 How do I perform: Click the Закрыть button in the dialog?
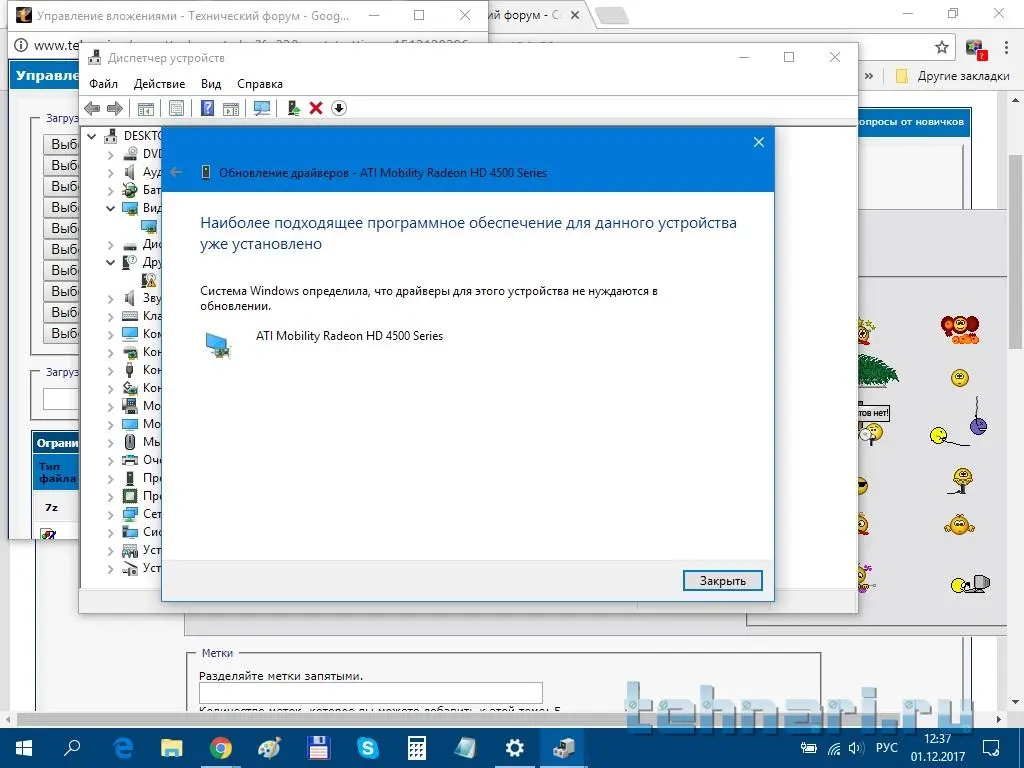(722, 581)
